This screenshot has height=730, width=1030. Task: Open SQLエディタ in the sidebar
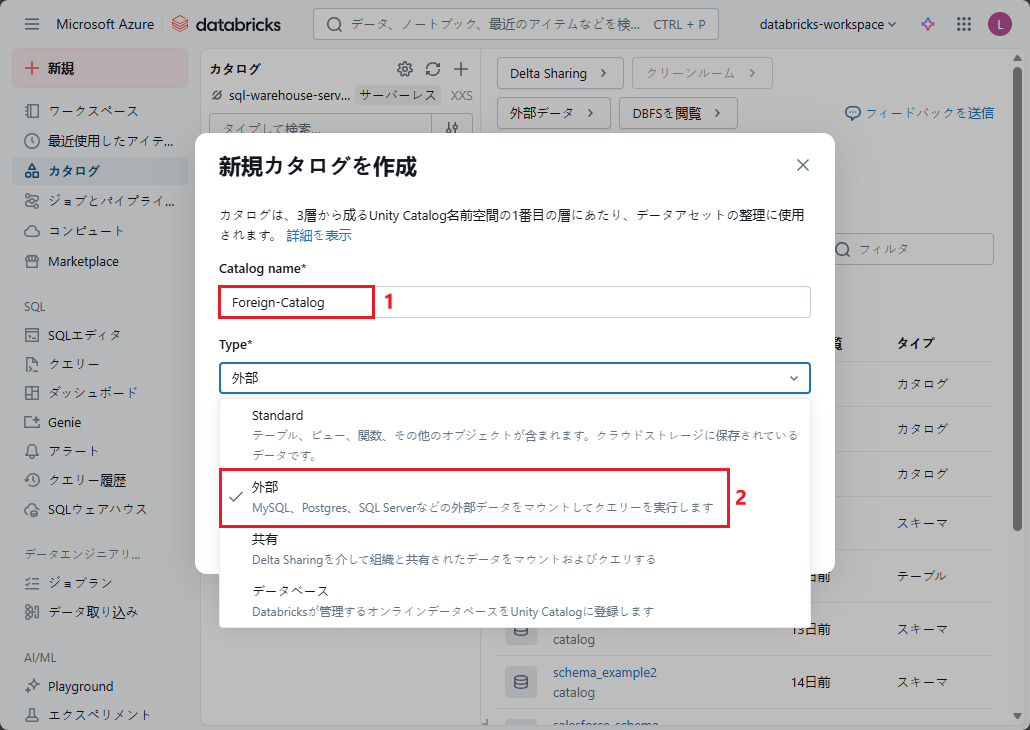pyautogui.click(x=85, y=335)
